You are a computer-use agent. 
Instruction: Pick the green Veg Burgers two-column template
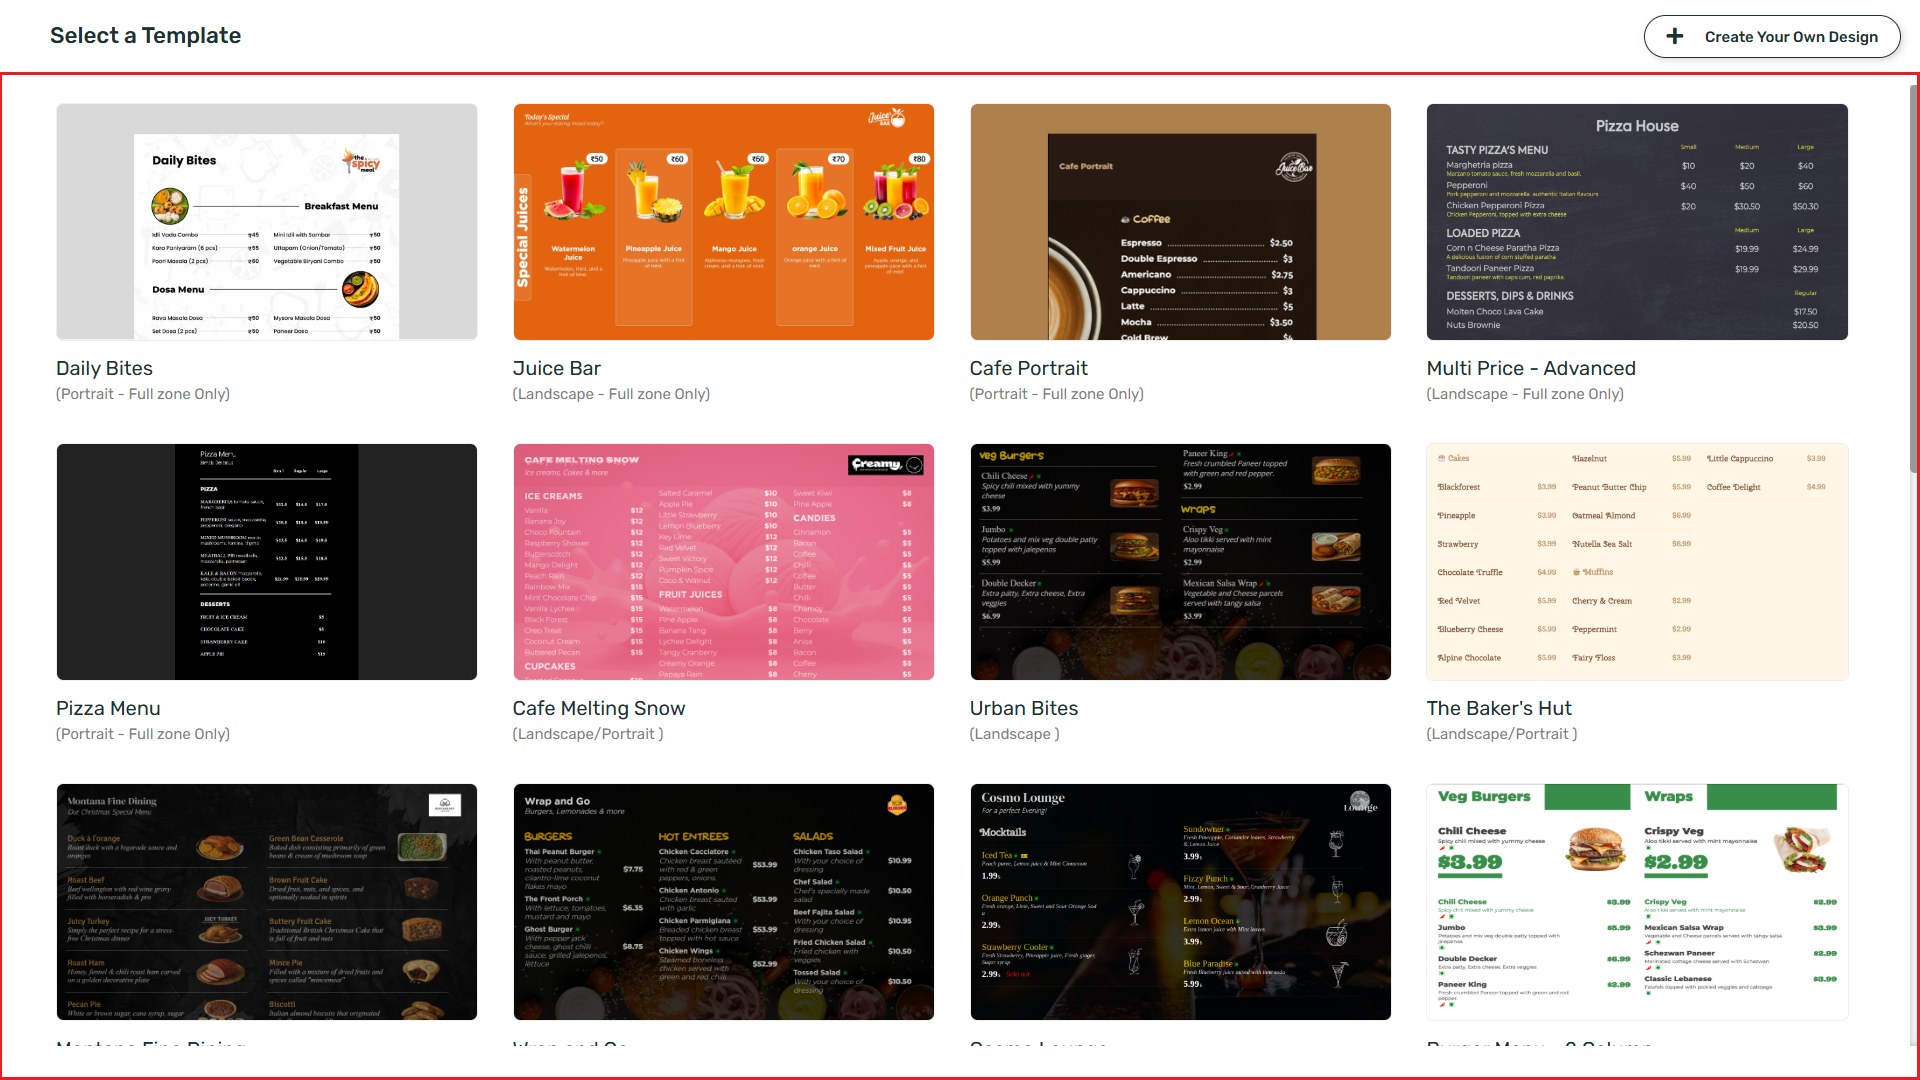point(1637,902)
